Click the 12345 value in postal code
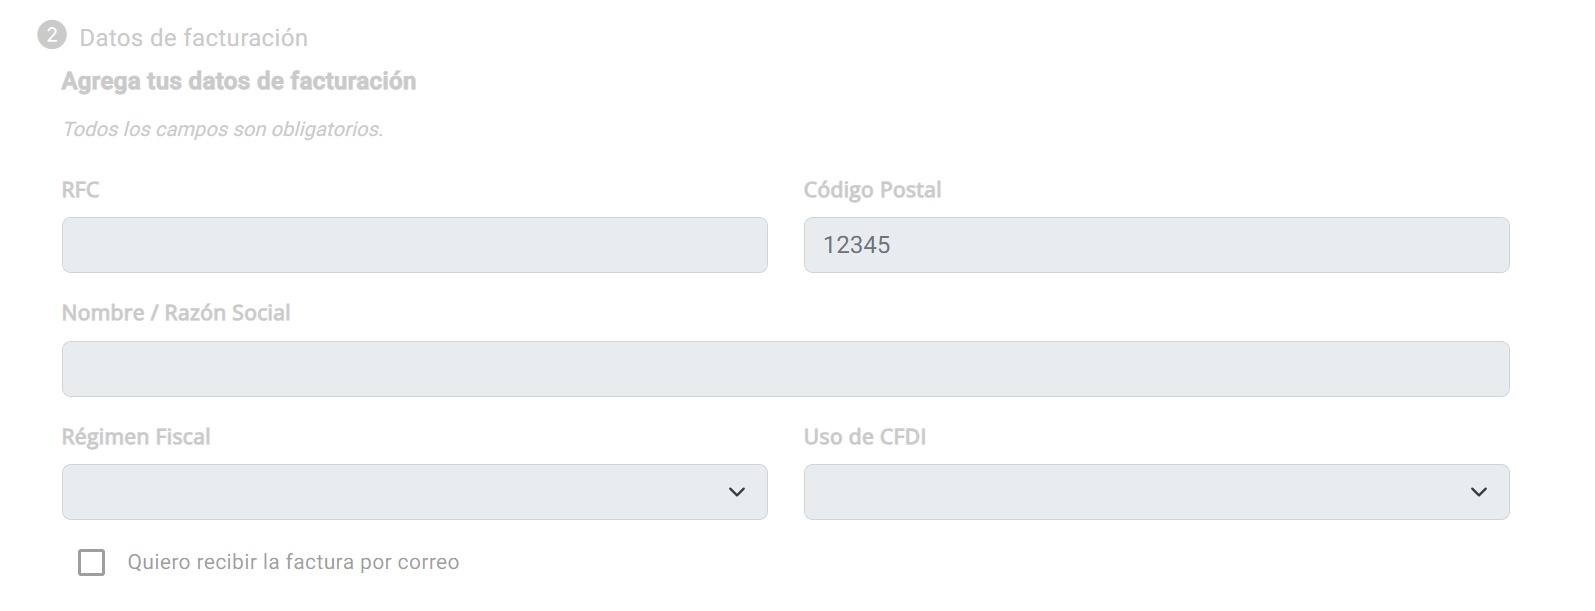Image resolution: width=1595 pixels, height=611 pixels. [856, 245]
